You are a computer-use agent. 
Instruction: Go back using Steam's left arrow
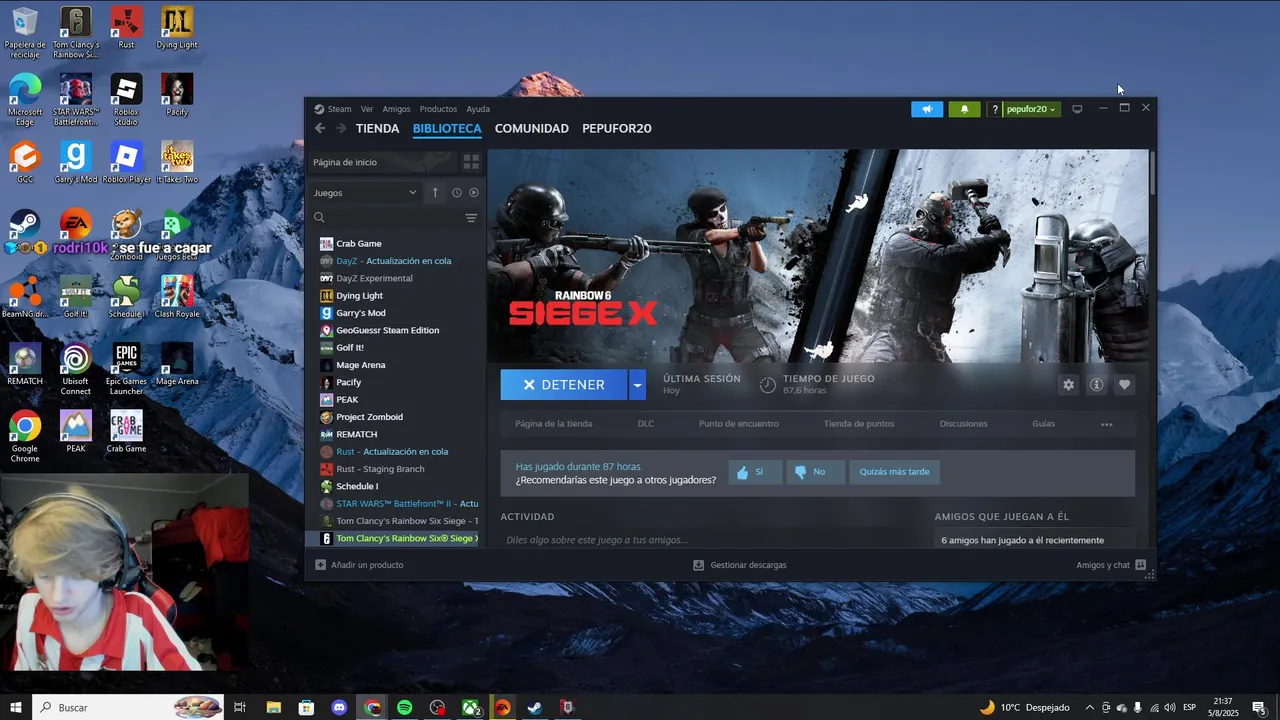(x=320, y=128)
